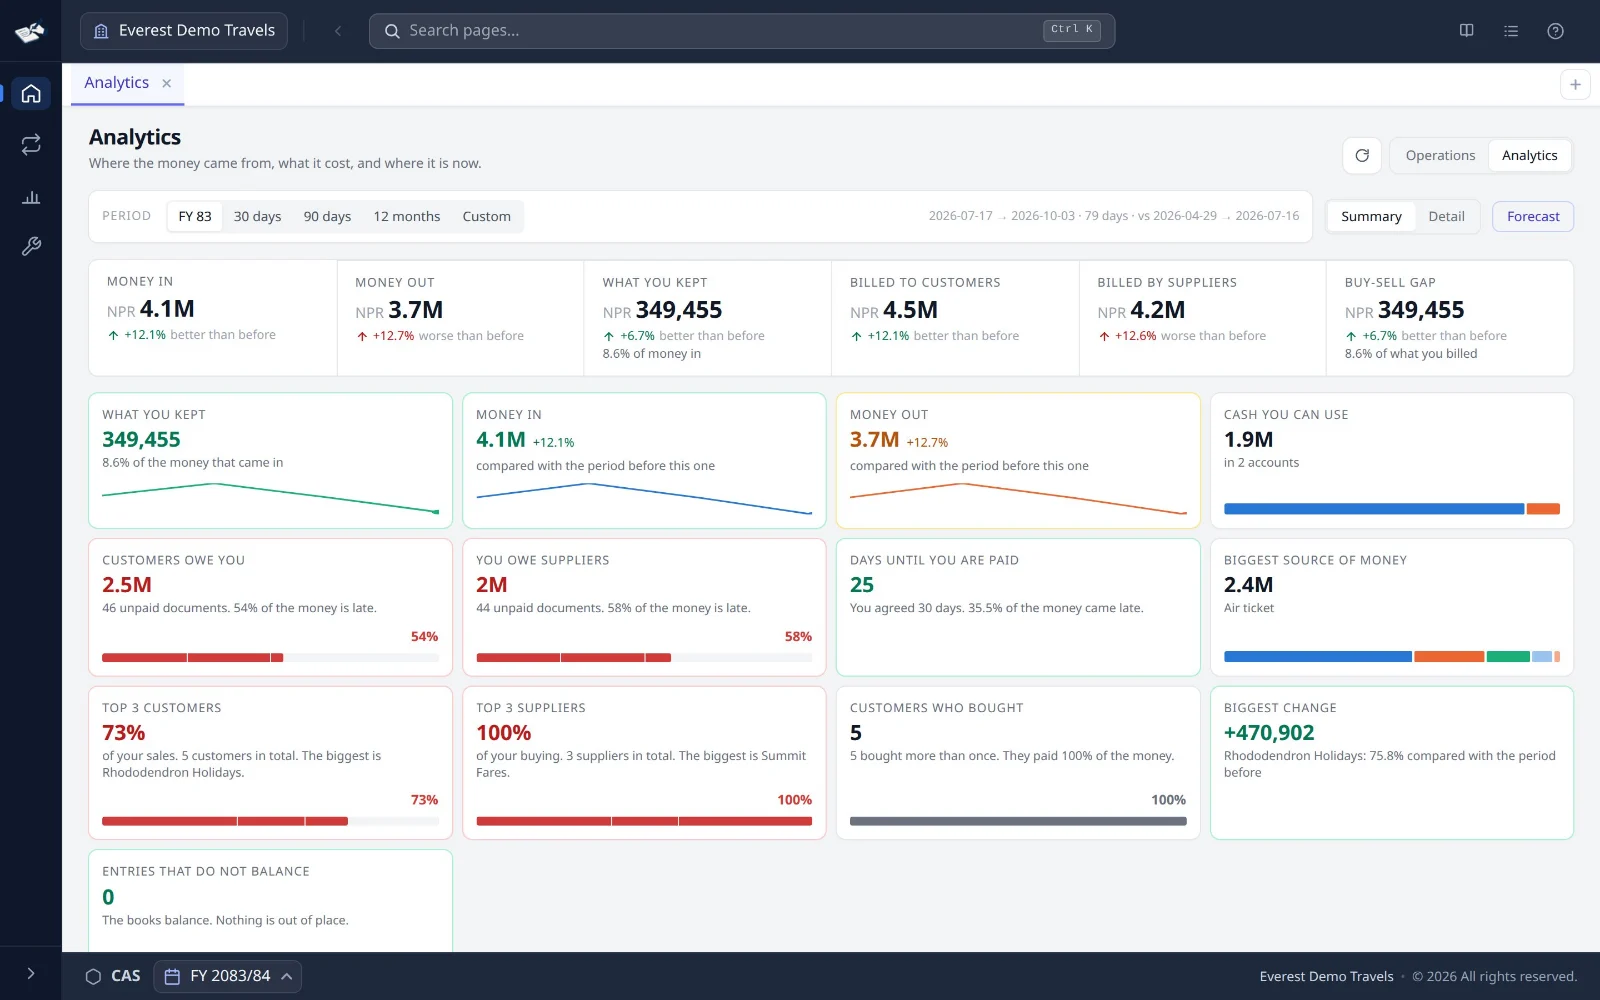The width and height of the screenshot is (1600, 1000).
Task: Select the FY 83 period
Action: point(195,216)
